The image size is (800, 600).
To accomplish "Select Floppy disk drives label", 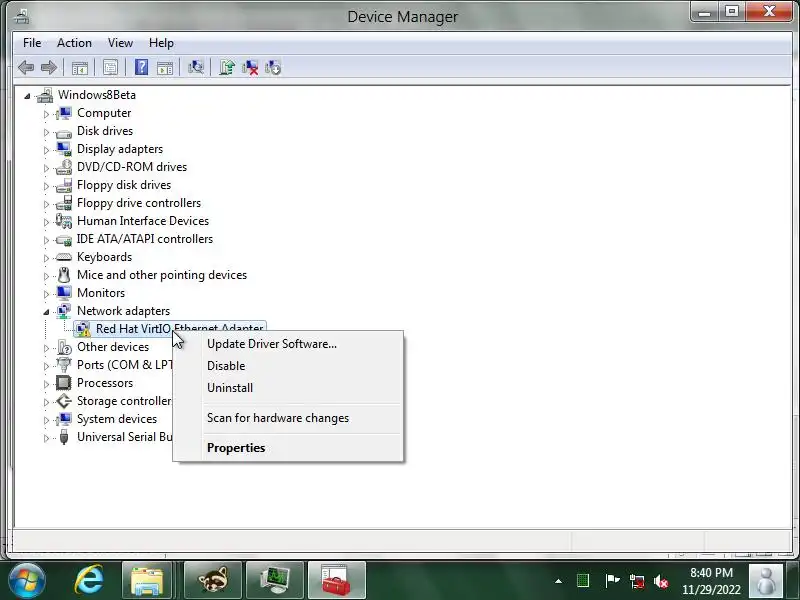I will tap(124, 185).
